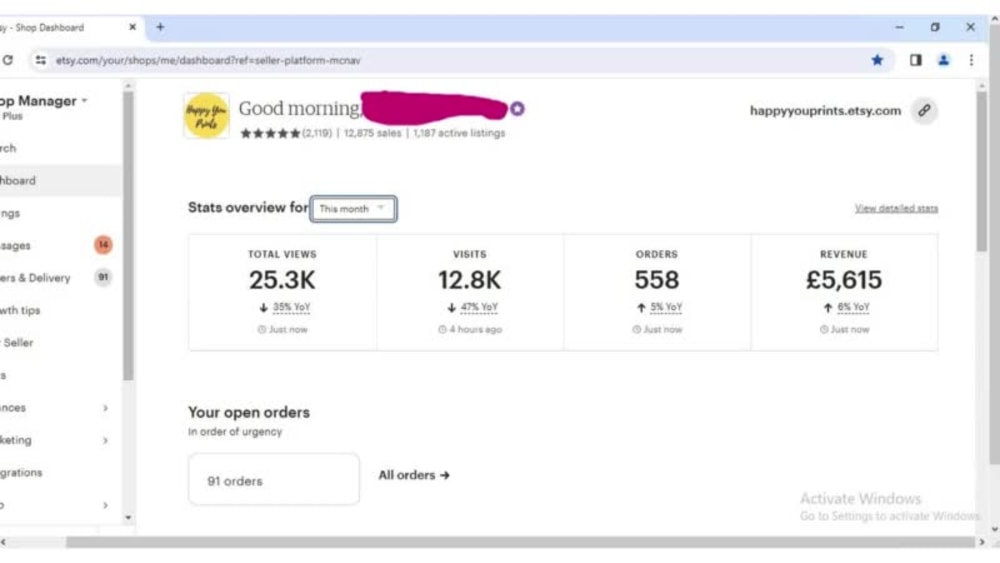The image size is (1000, 563).
Task: Open a new browser tab
Action: (160, 27)
